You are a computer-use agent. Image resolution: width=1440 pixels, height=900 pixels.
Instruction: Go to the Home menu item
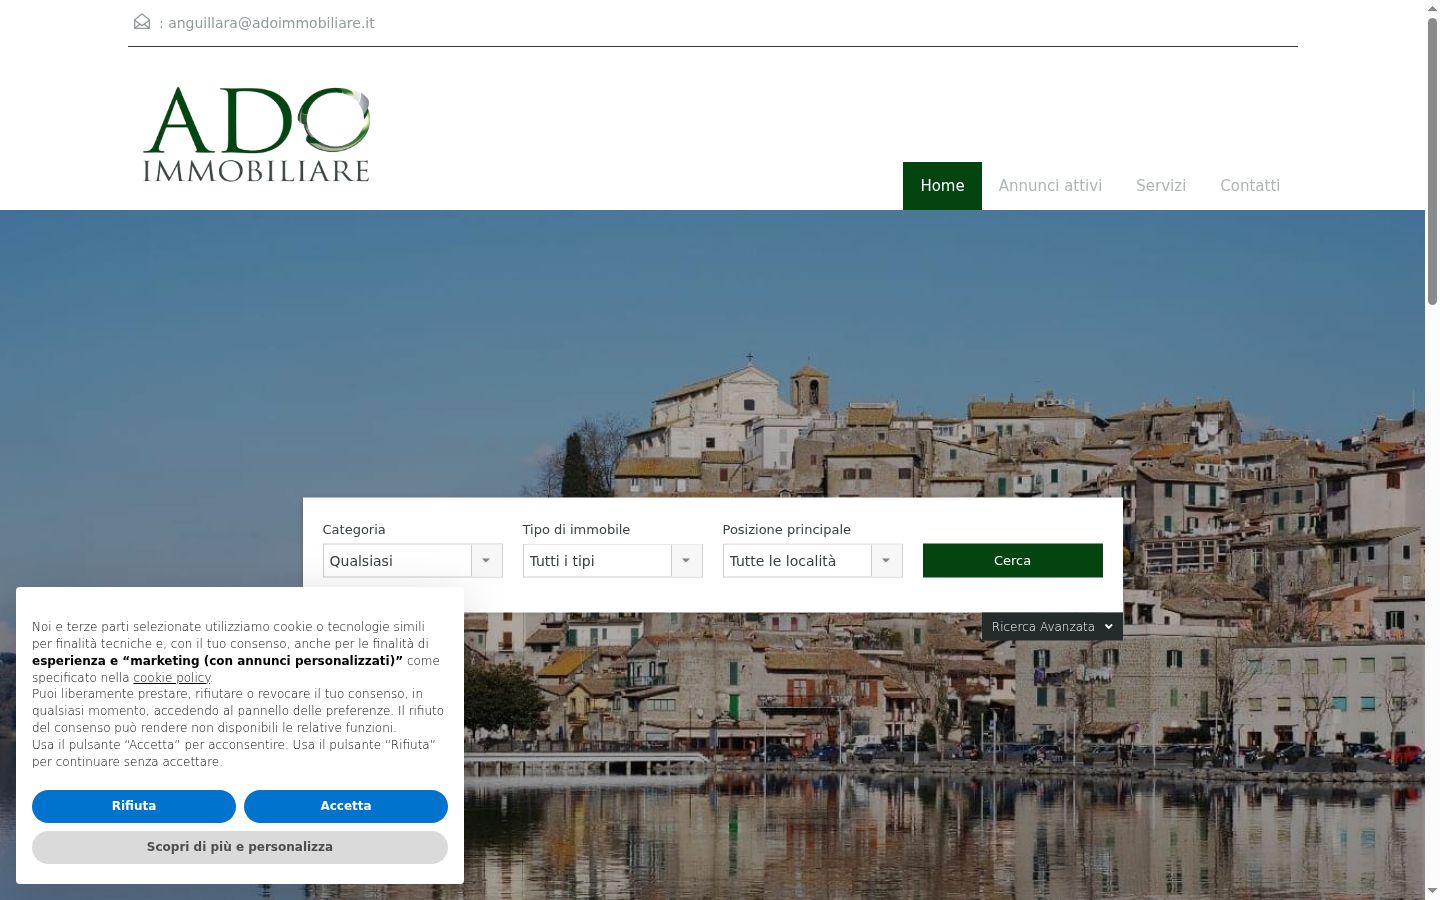[x=942, y=186]
